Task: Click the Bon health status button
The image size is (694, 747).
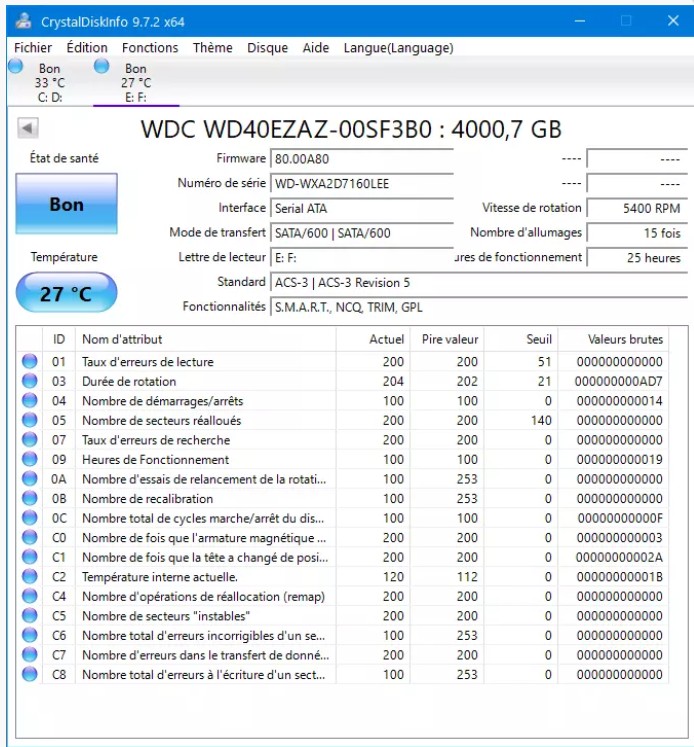Action: click(66, 204)
